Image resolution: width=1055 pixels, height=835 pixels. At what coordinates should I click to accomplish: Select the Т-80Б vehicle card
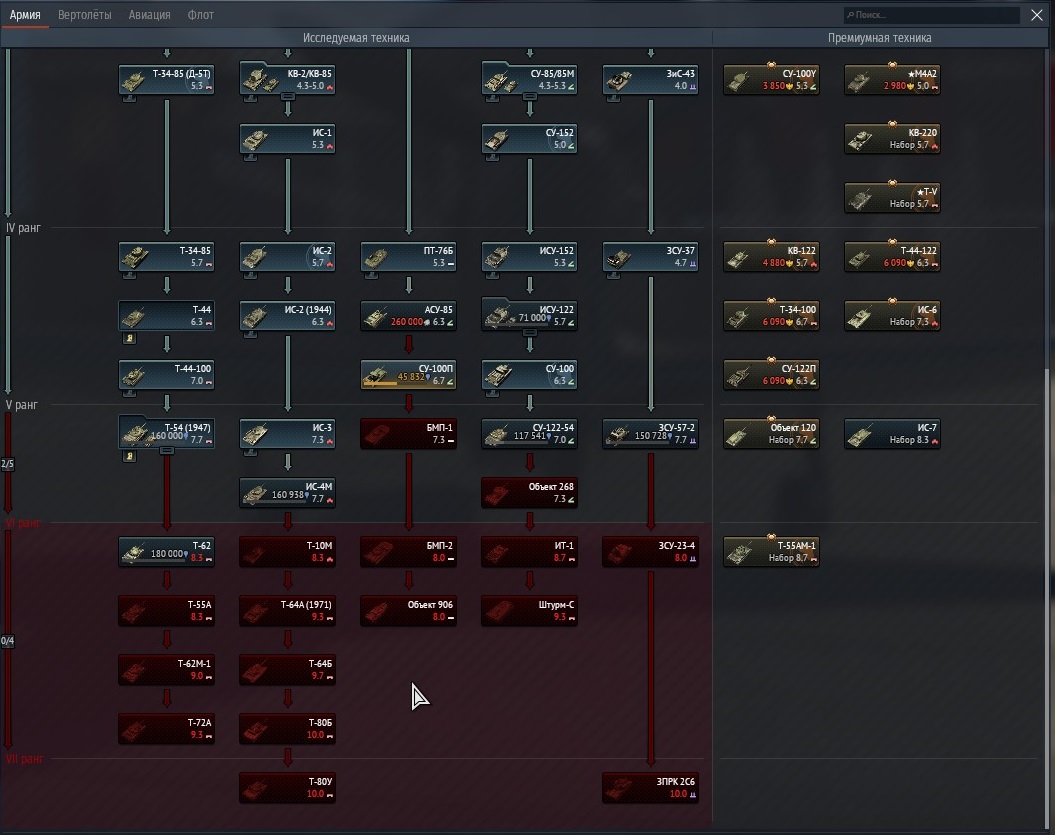(287, 729)
